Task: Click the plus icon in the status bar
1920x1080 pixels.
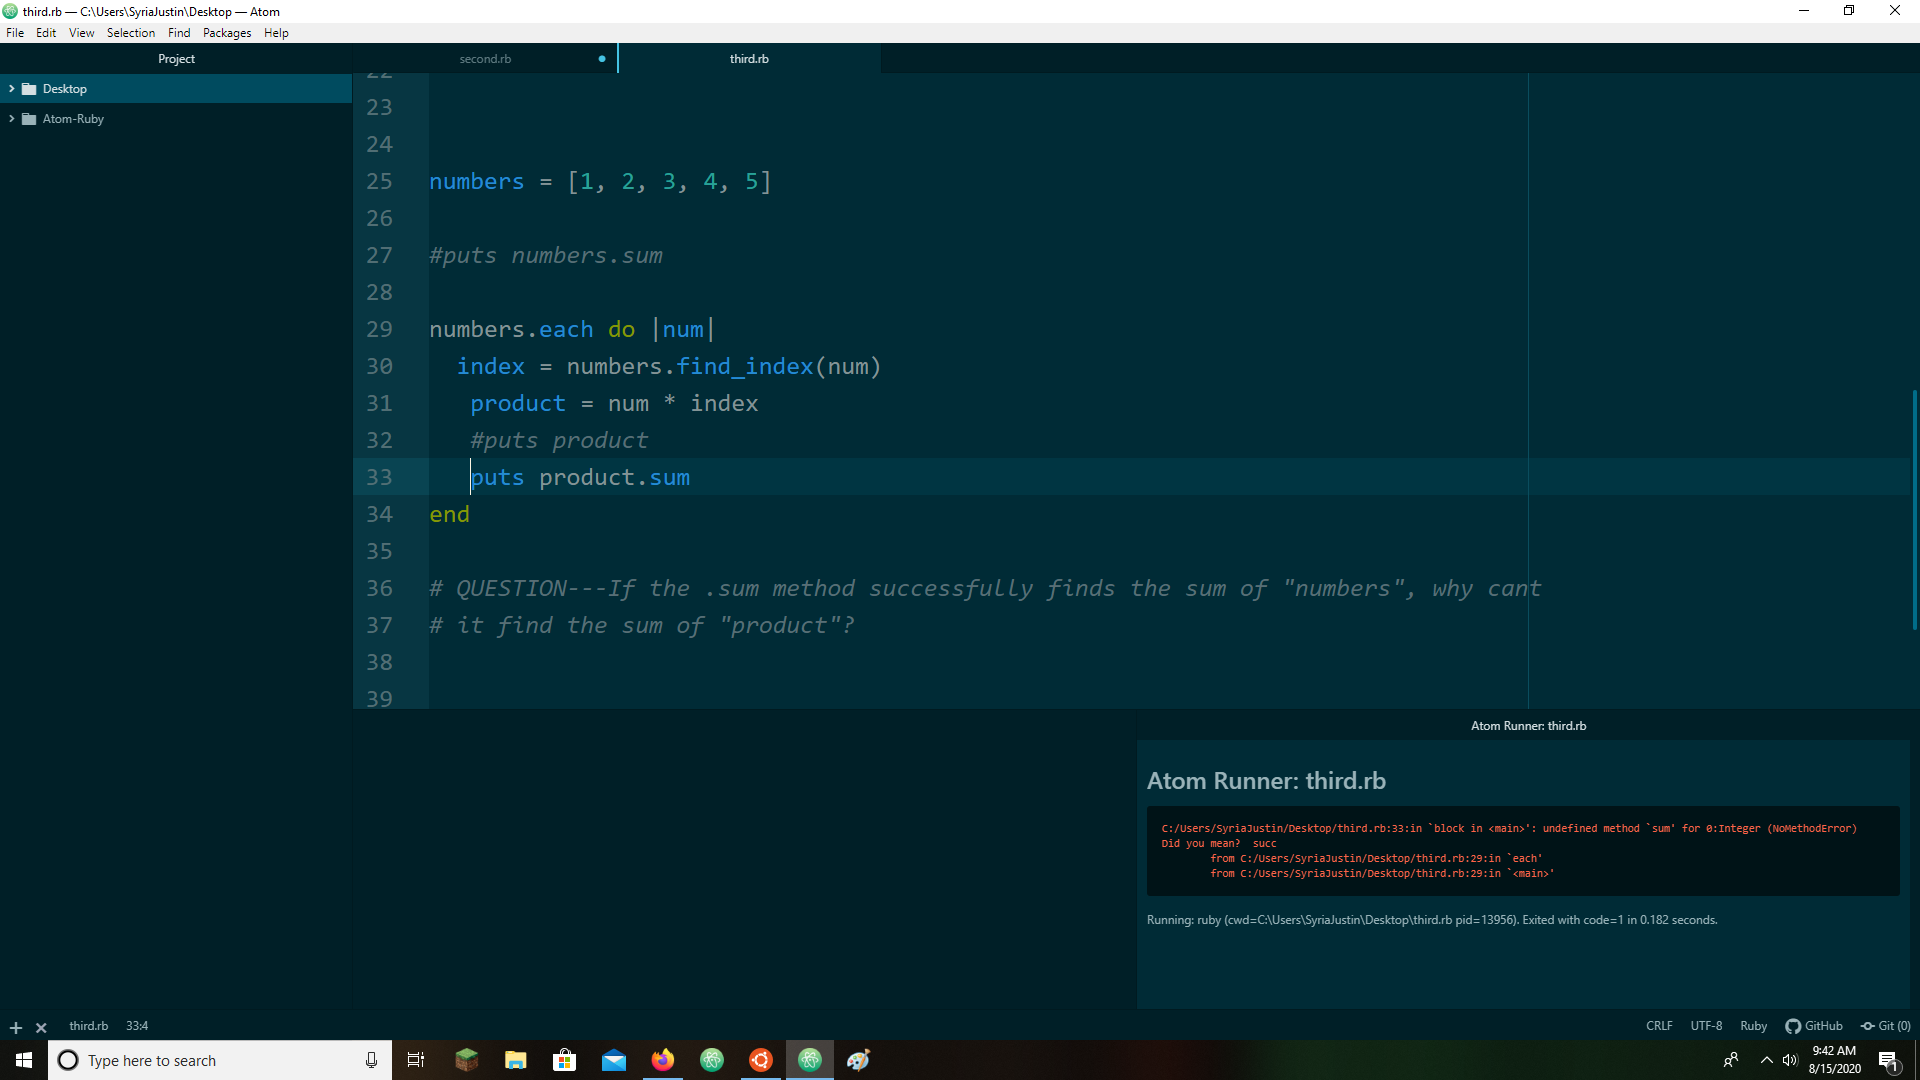Action: tap(15, 1027)
